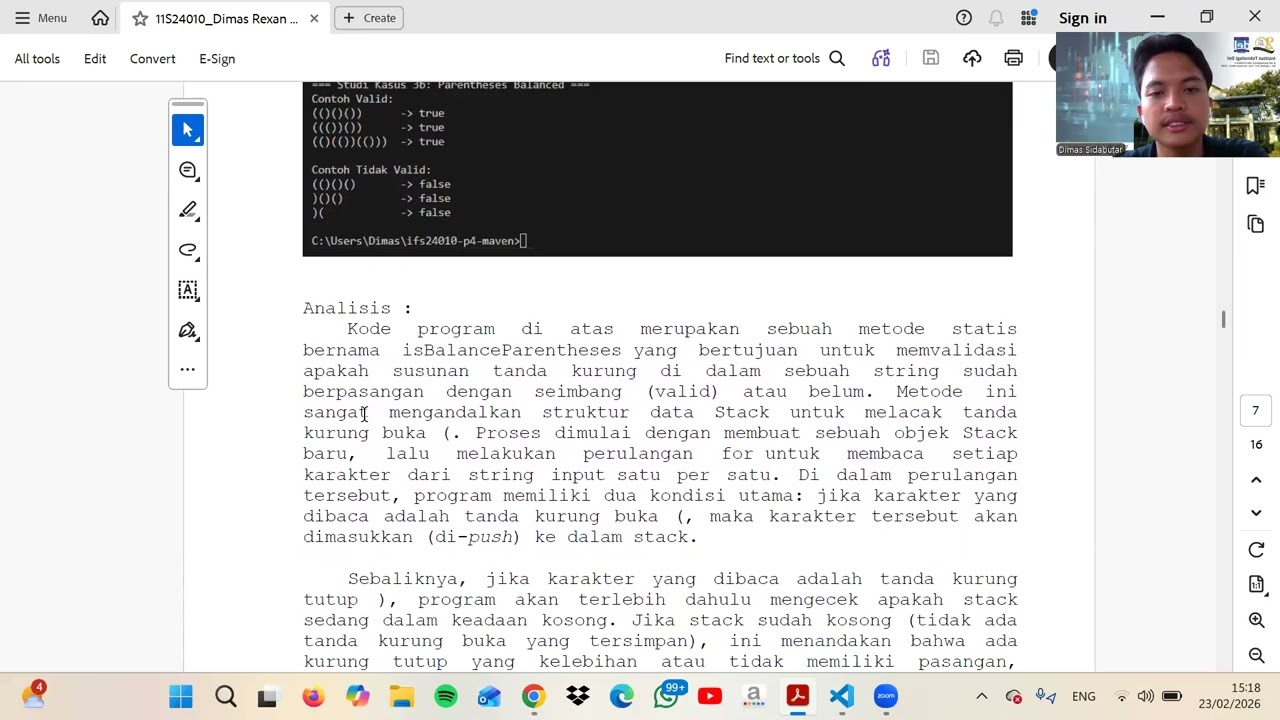The height and width of the screenshot is (720, 1280).
Task: Open the page thumbnails panel icon
Action: tap(1256, 224)
